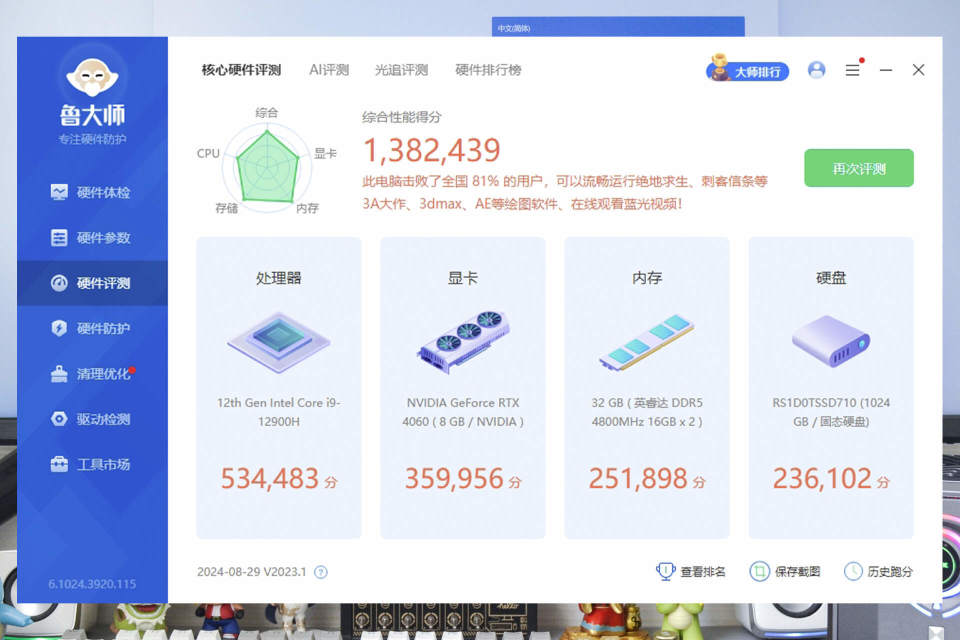Screen dimensions: 960x640
Task: Click the pentagon radar chart
Action: [x=268, y=167]
